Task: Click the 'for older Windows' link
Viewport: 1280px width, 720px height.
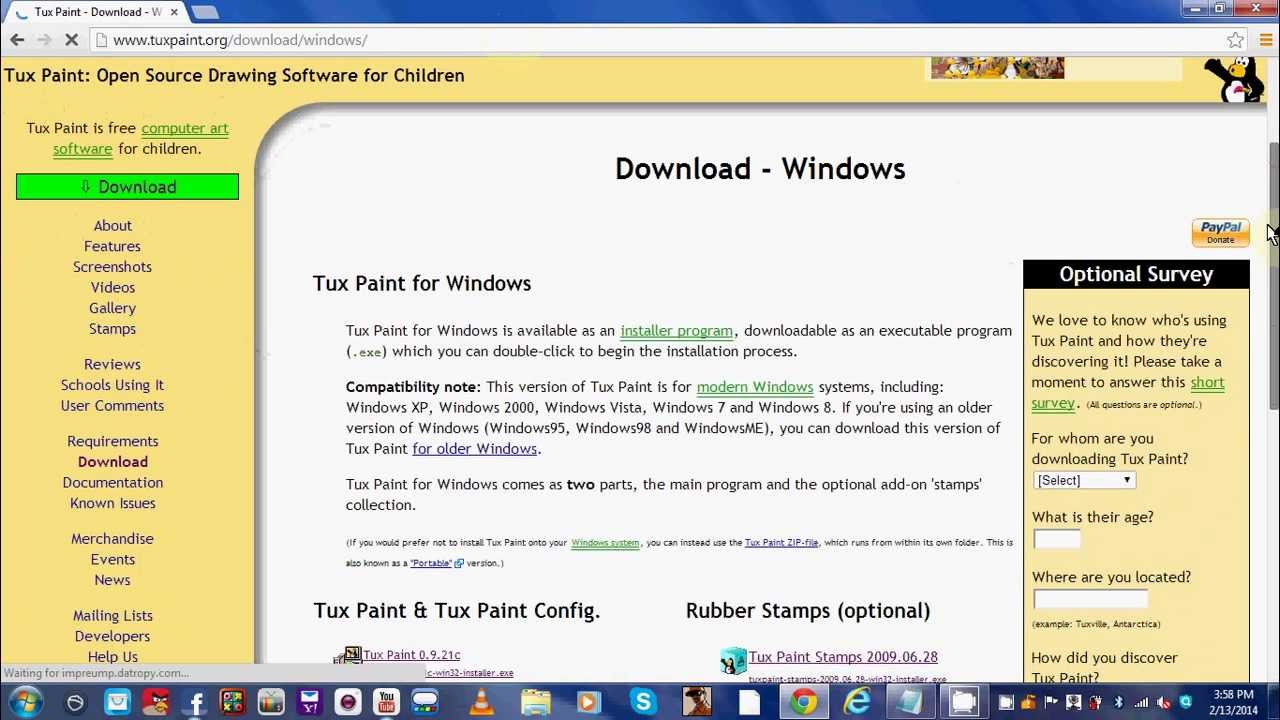Action: (474, 449)
